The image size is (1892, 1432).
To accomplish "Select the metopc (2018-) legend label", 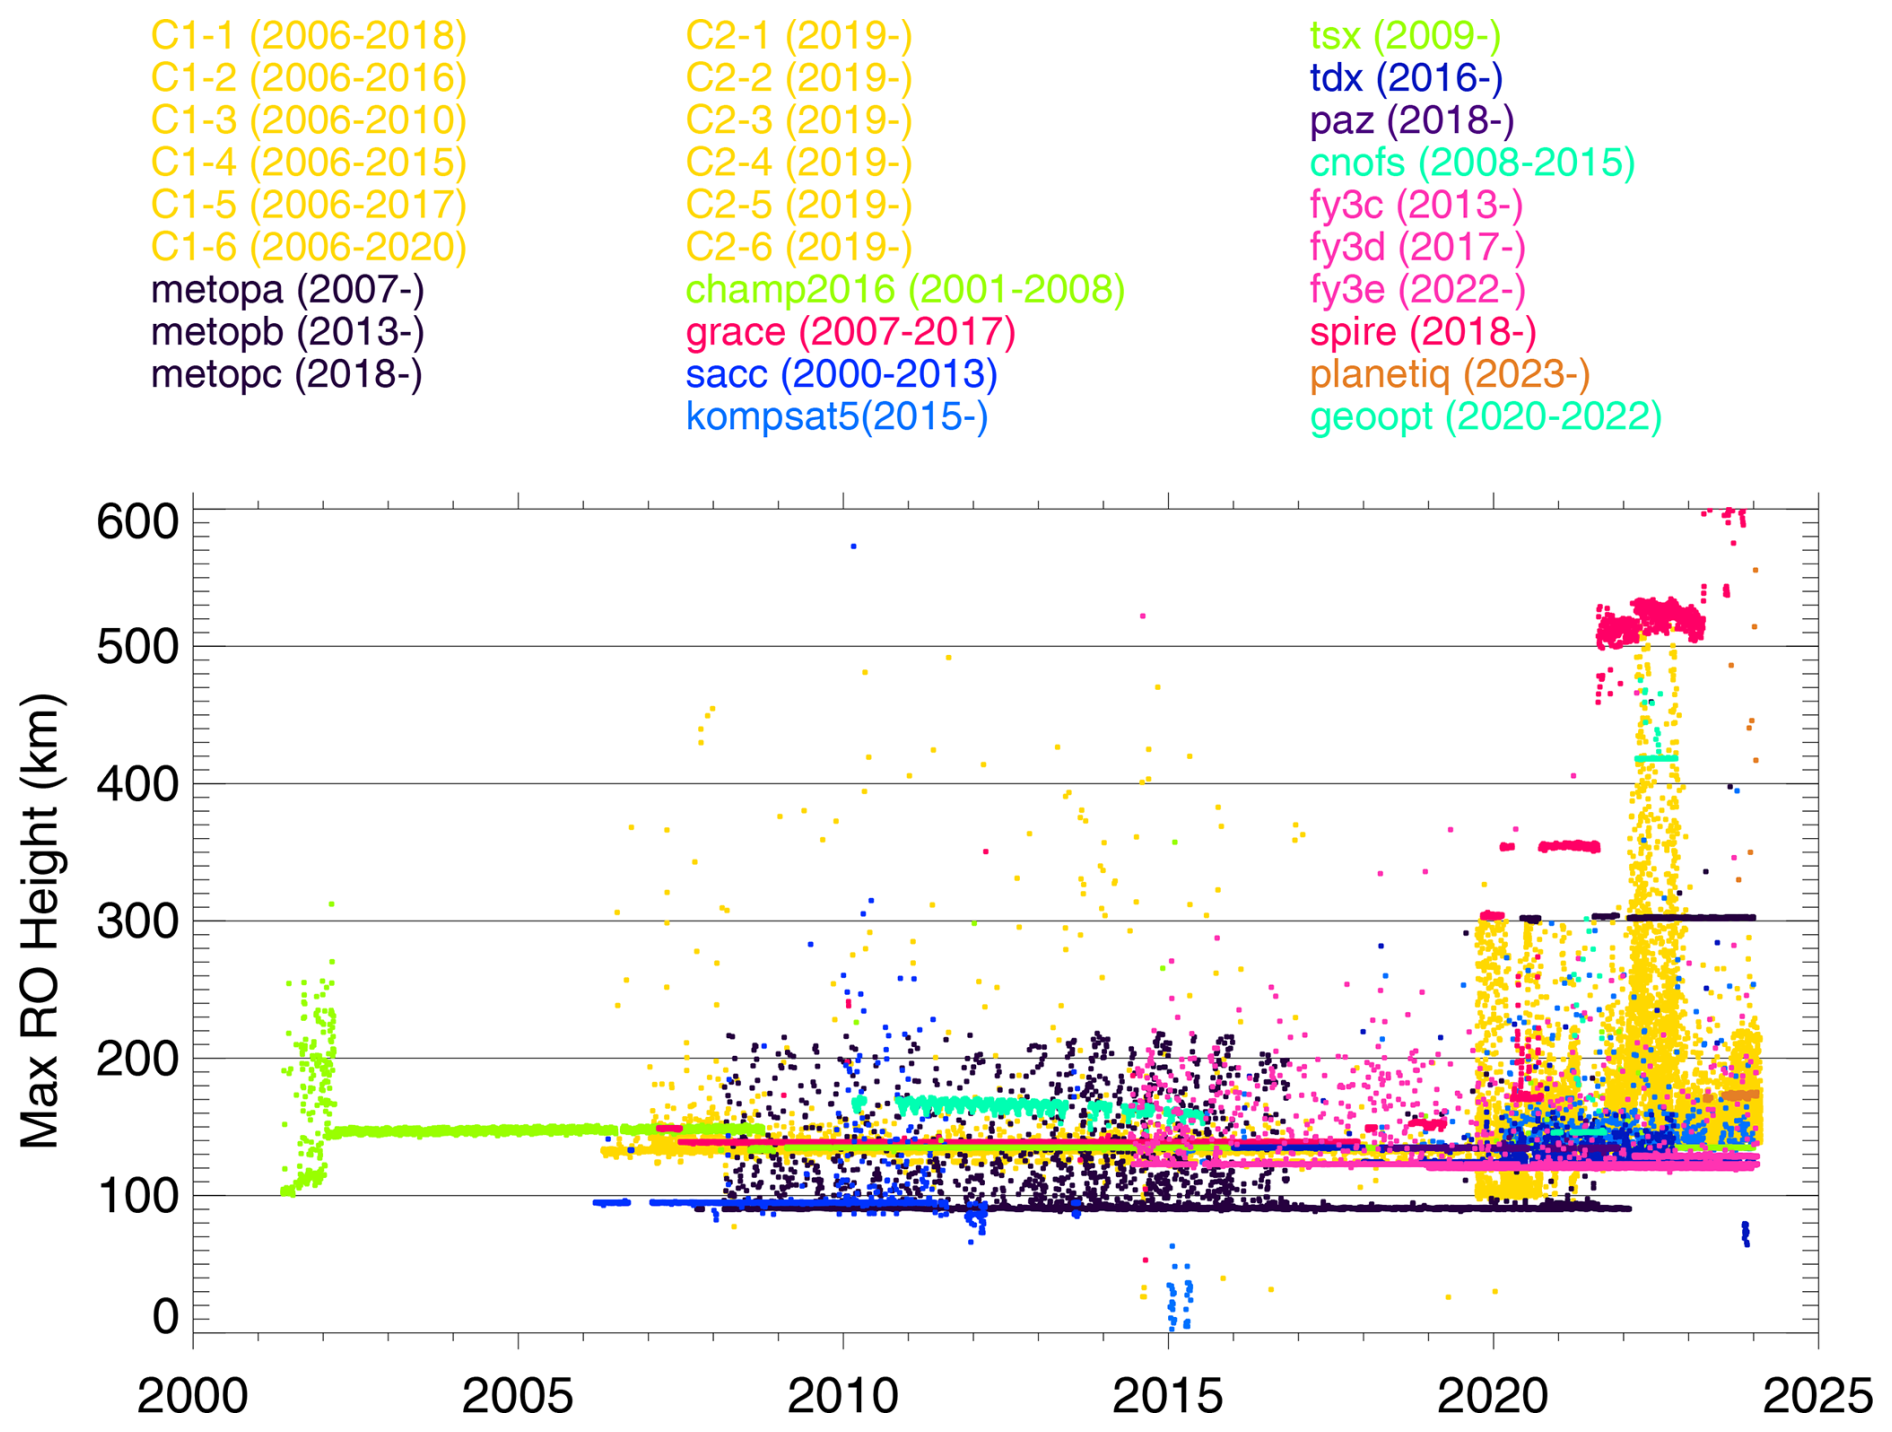I will [x=286, y=374].
